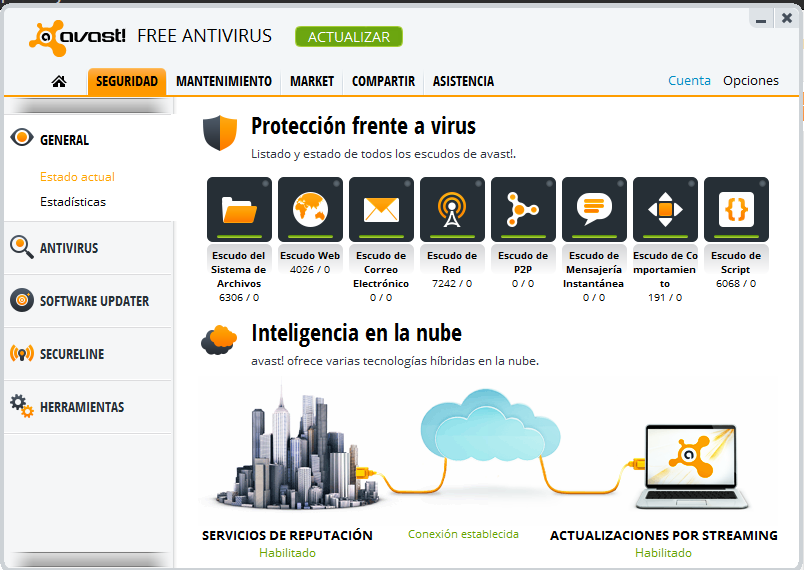Click the 6068 / 0 script shield count
Screen dimensions: 804x570
736,283
